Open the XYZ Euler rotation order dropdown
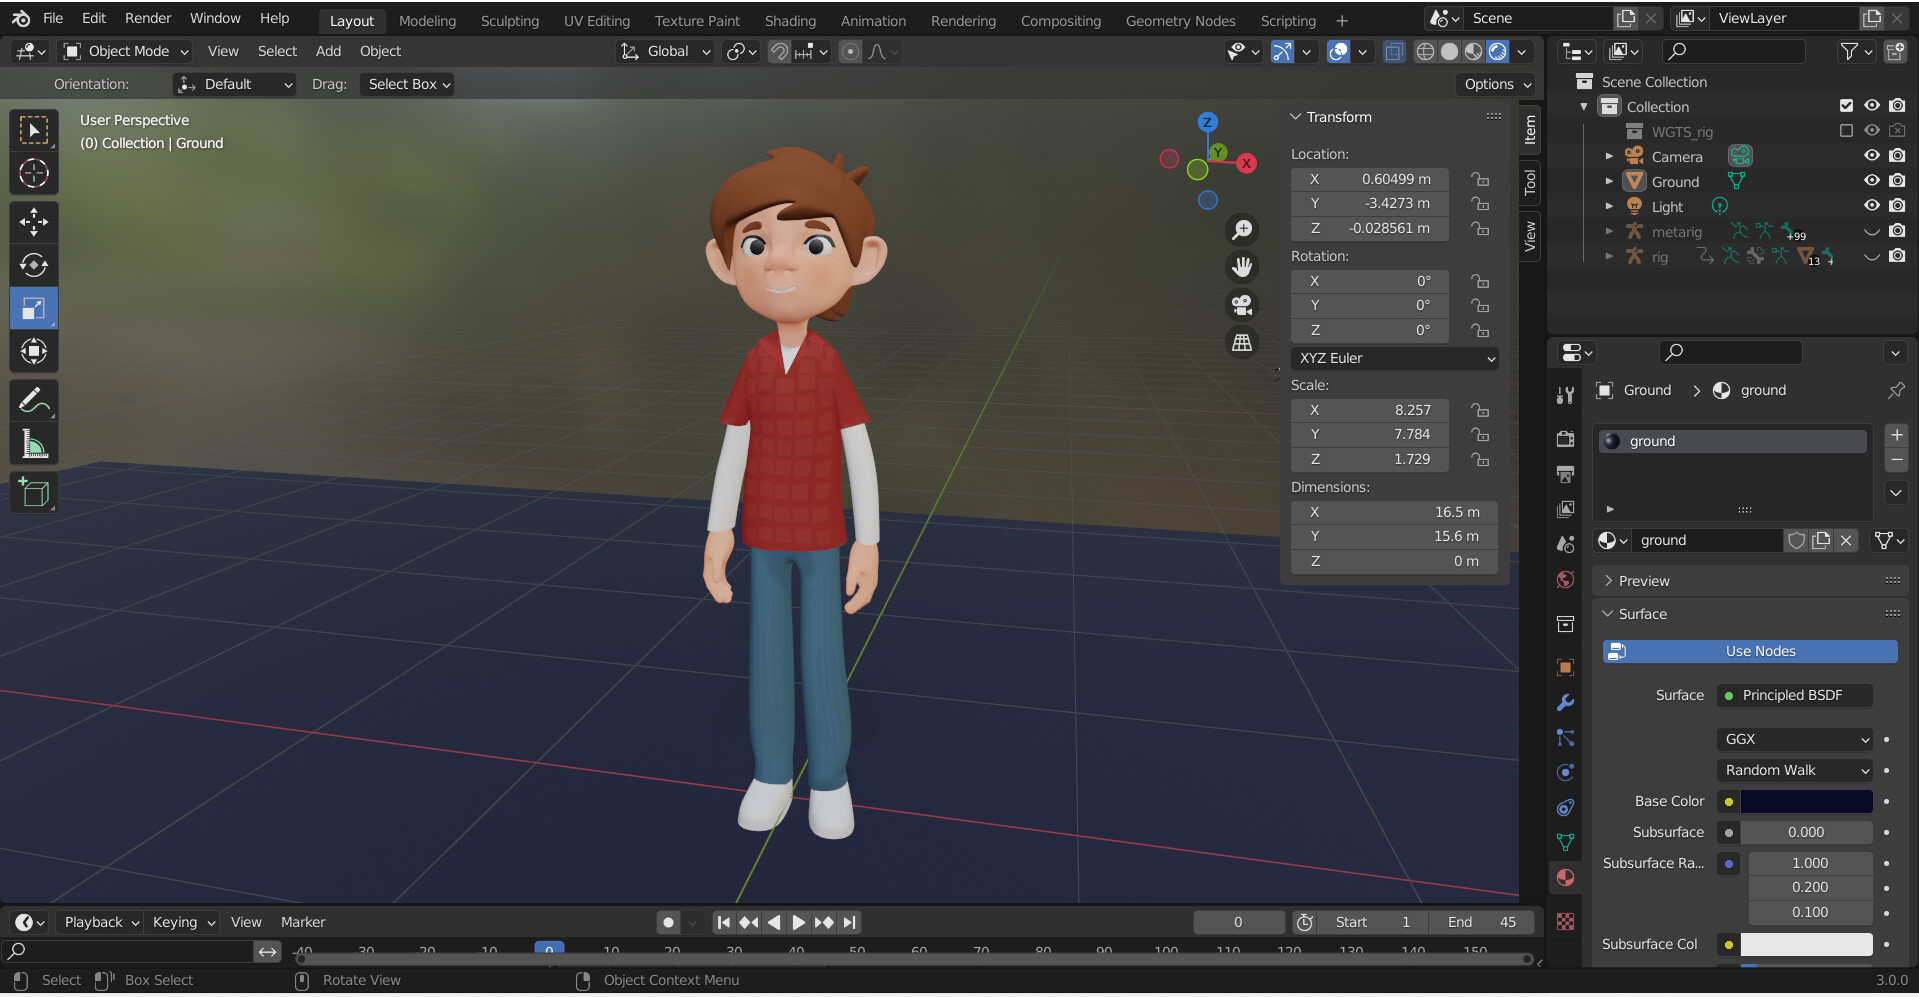 pyautogui.click(x=1394, y=358)
